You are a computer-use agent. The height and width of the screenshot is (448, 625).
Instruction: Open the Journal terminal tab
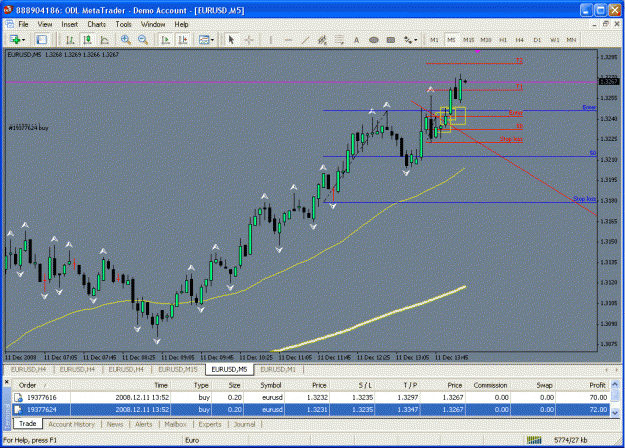(x=244, y=424)
